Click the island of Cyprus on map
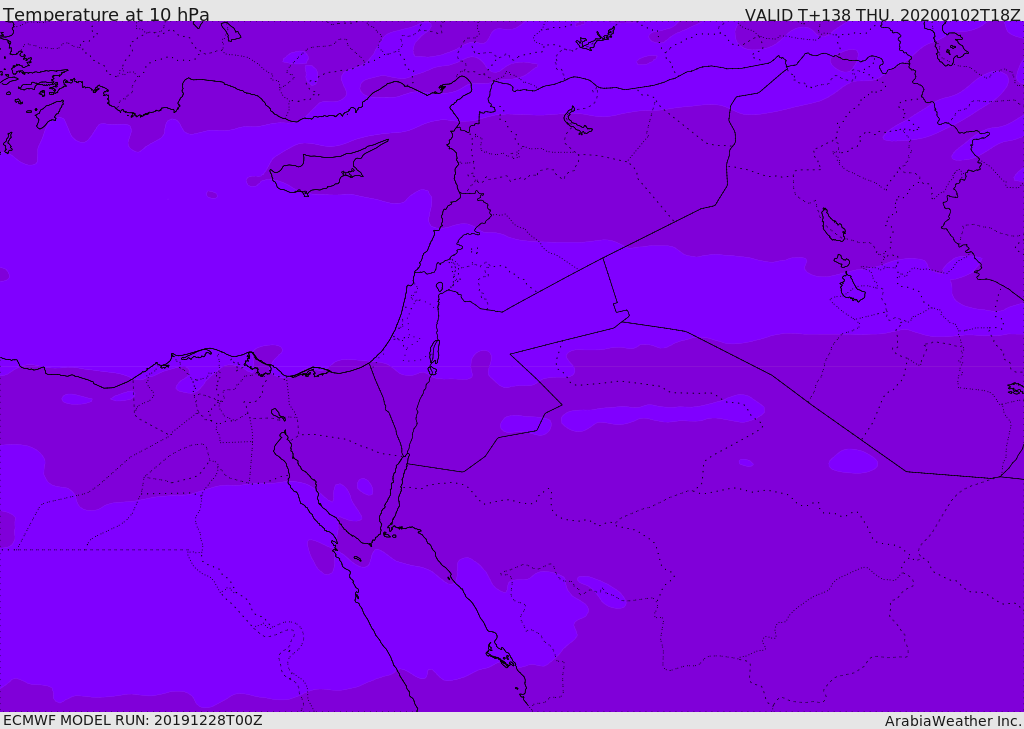The width and height of the screenshot is (1024, 729). 327,169
